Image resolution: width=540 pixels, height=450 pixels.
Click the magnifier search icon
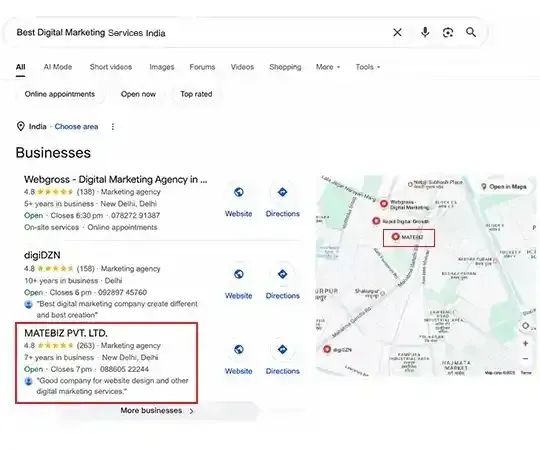[x=471, y=32]
